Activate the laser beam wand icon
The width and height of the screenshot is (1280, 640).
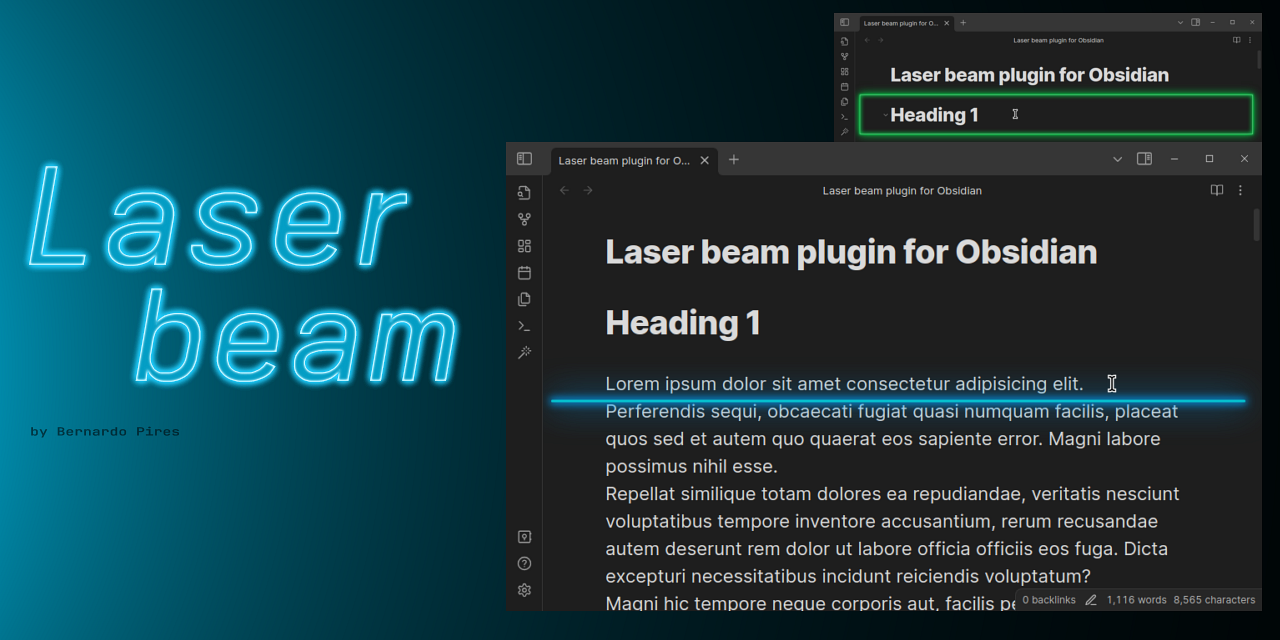524,352
